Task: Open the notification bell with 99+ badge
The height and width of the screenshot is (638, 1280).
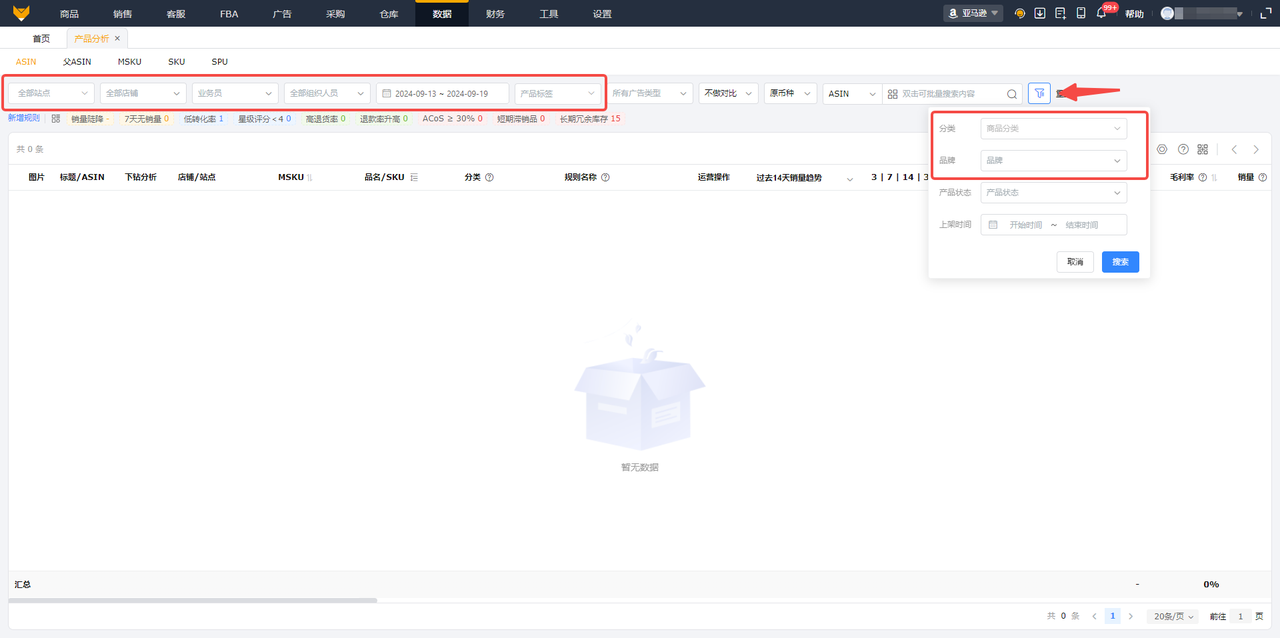Action: 1103,13
